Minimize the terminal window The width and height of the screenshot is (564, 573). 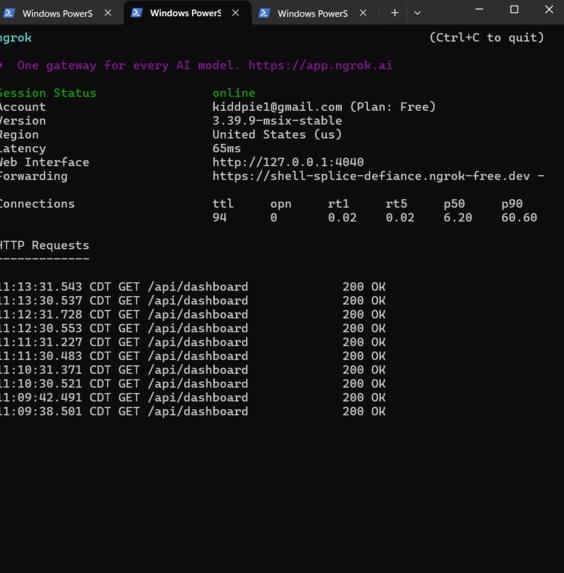point(480,10)
